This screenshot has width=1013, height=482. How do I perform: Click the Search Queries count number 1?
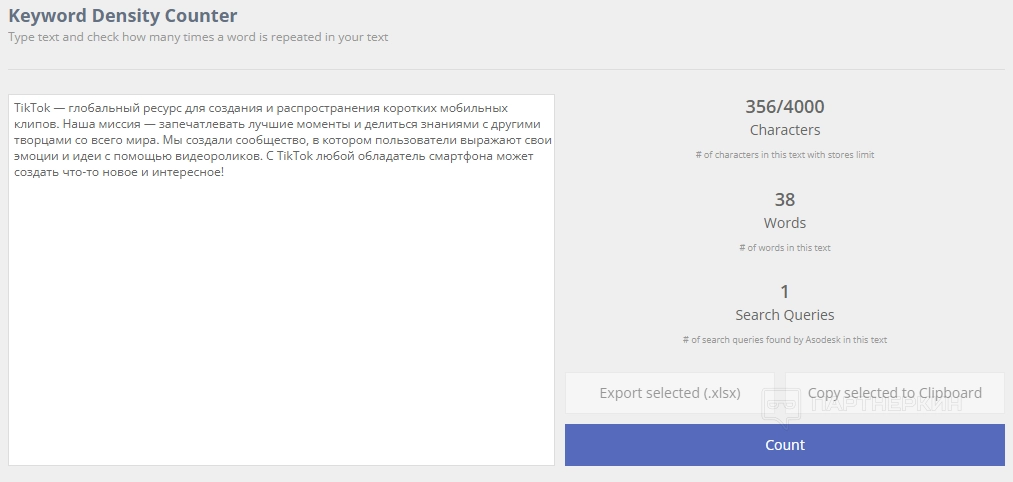point(784,292)
